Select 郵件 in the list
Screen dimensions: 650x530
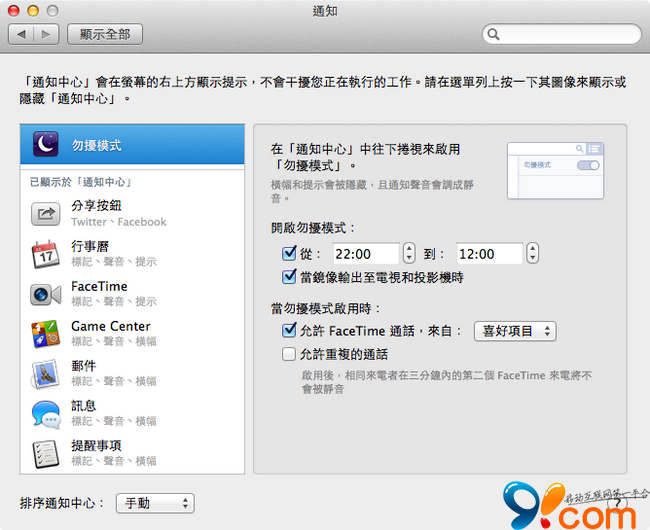click(x=132, y=374)
